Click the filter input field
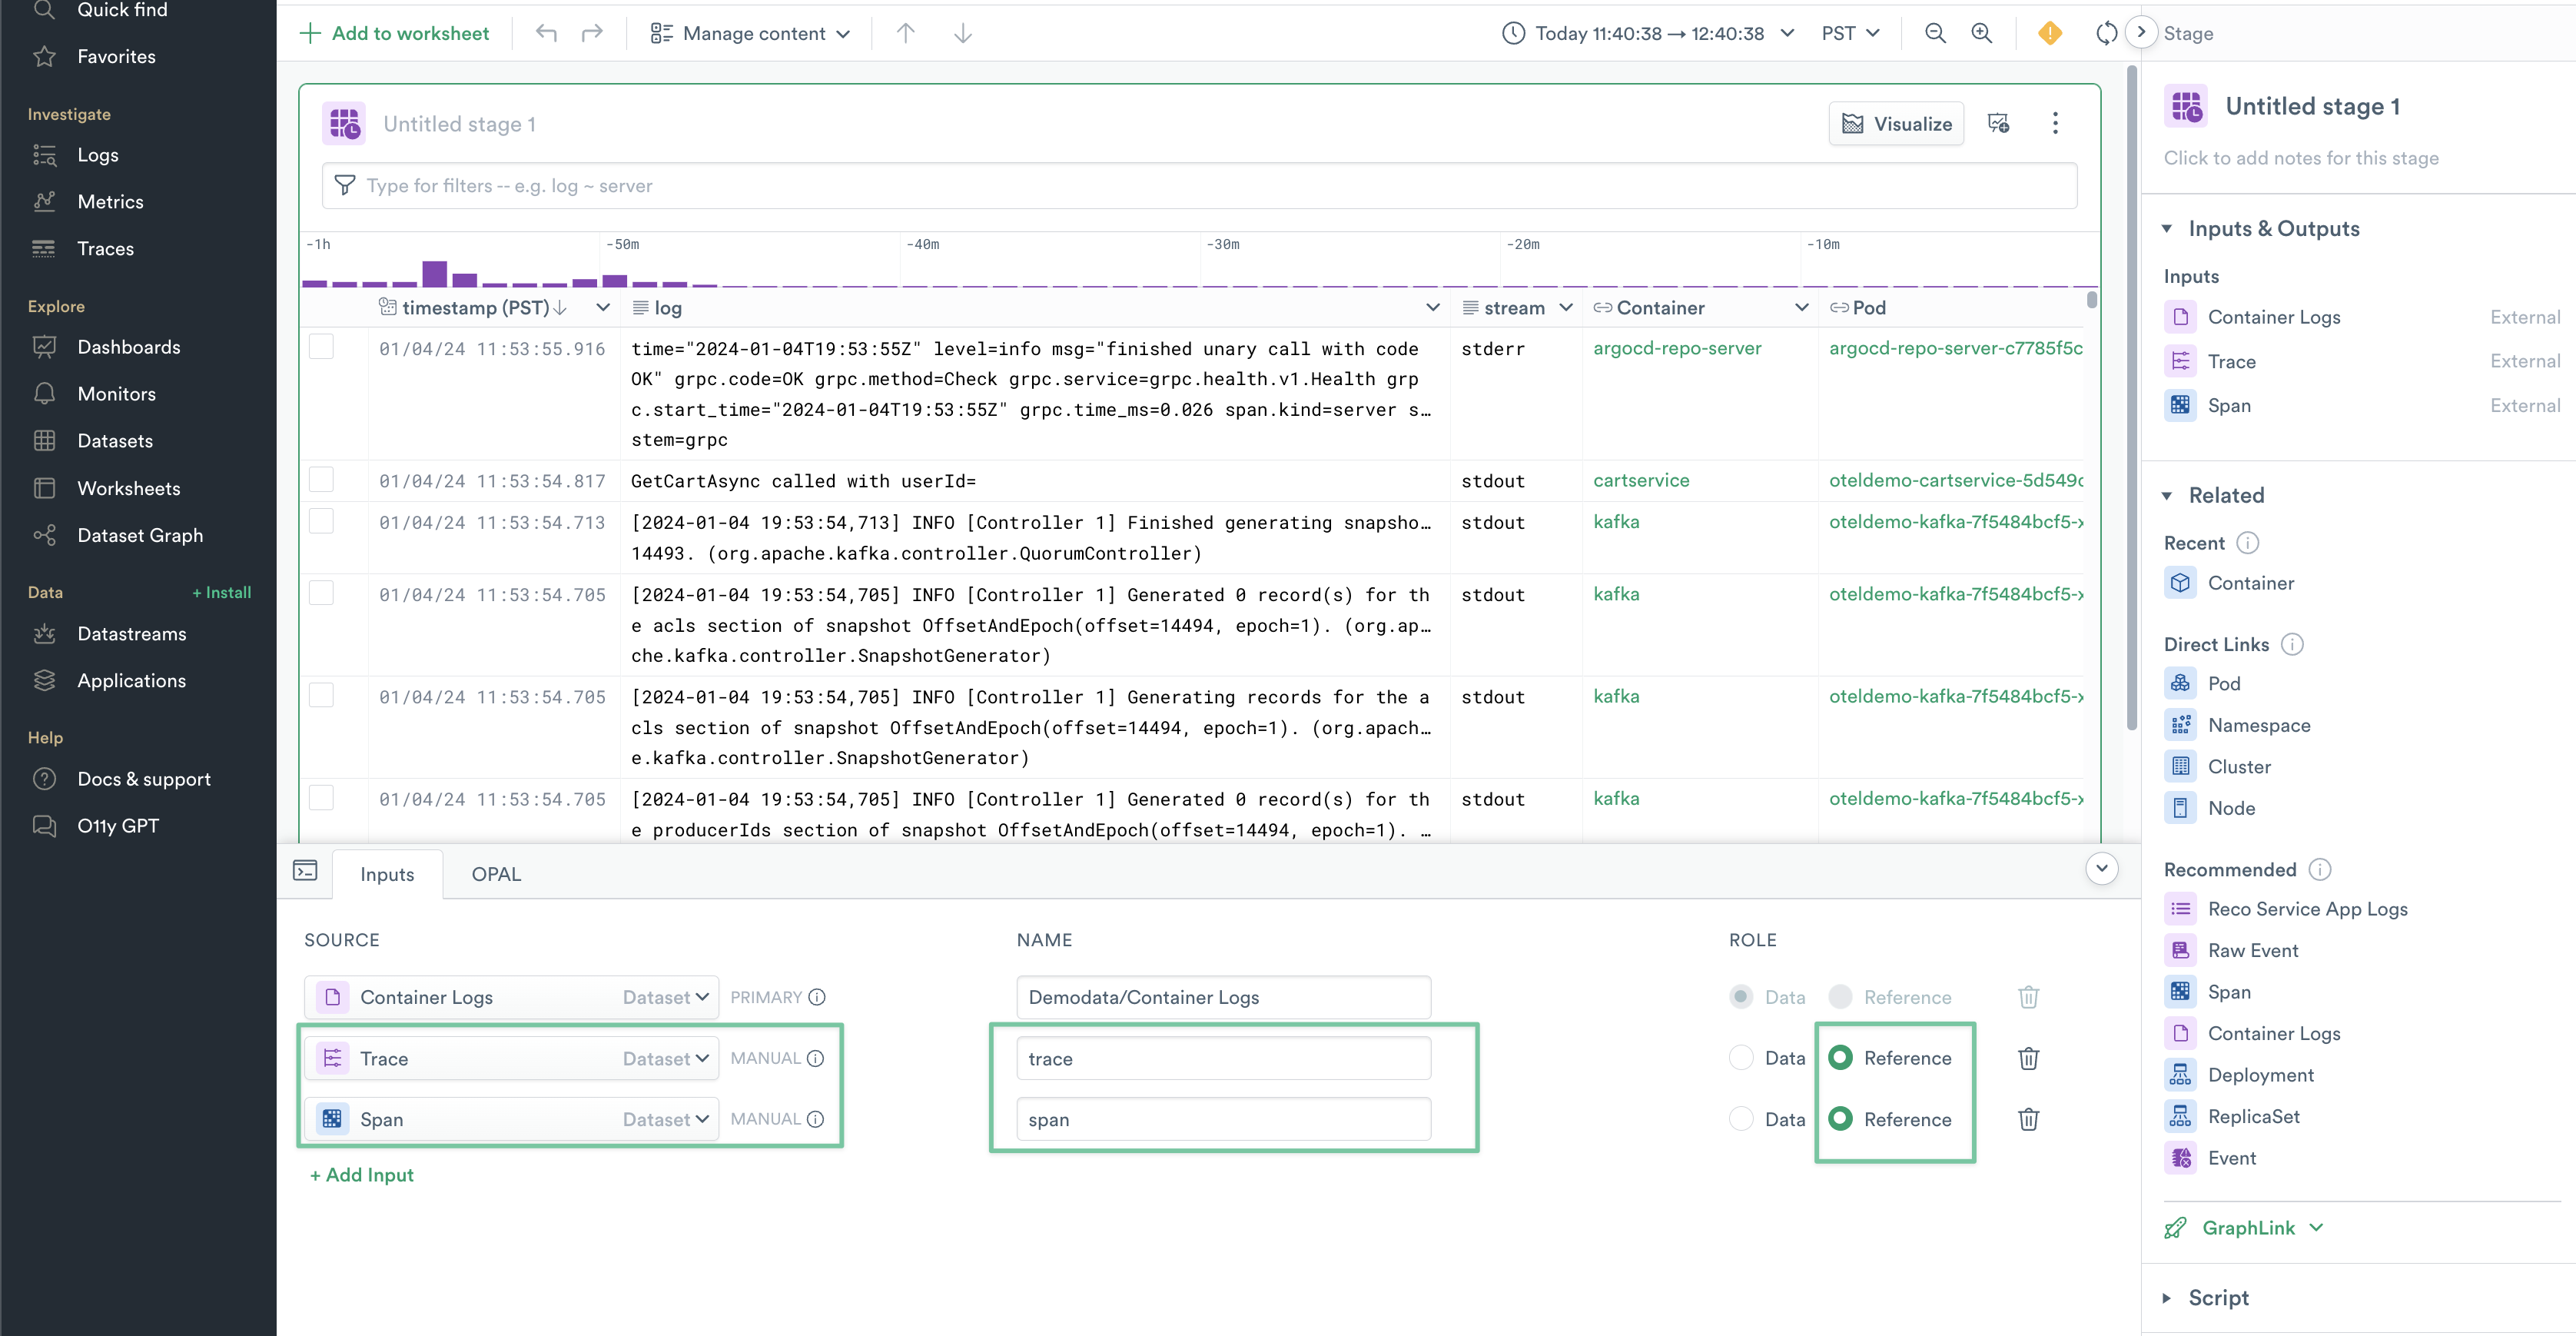The width and height of the screenshot is (2576, 1336). tap(1199, 186)
